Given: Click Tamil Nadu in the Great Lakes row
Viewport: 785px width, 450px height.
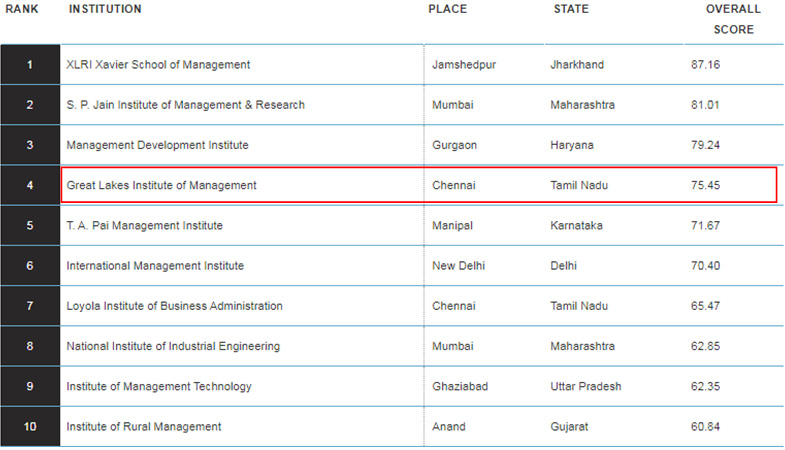Looking at the screenshot, I should pyautogui.click(x=579, y=185).
